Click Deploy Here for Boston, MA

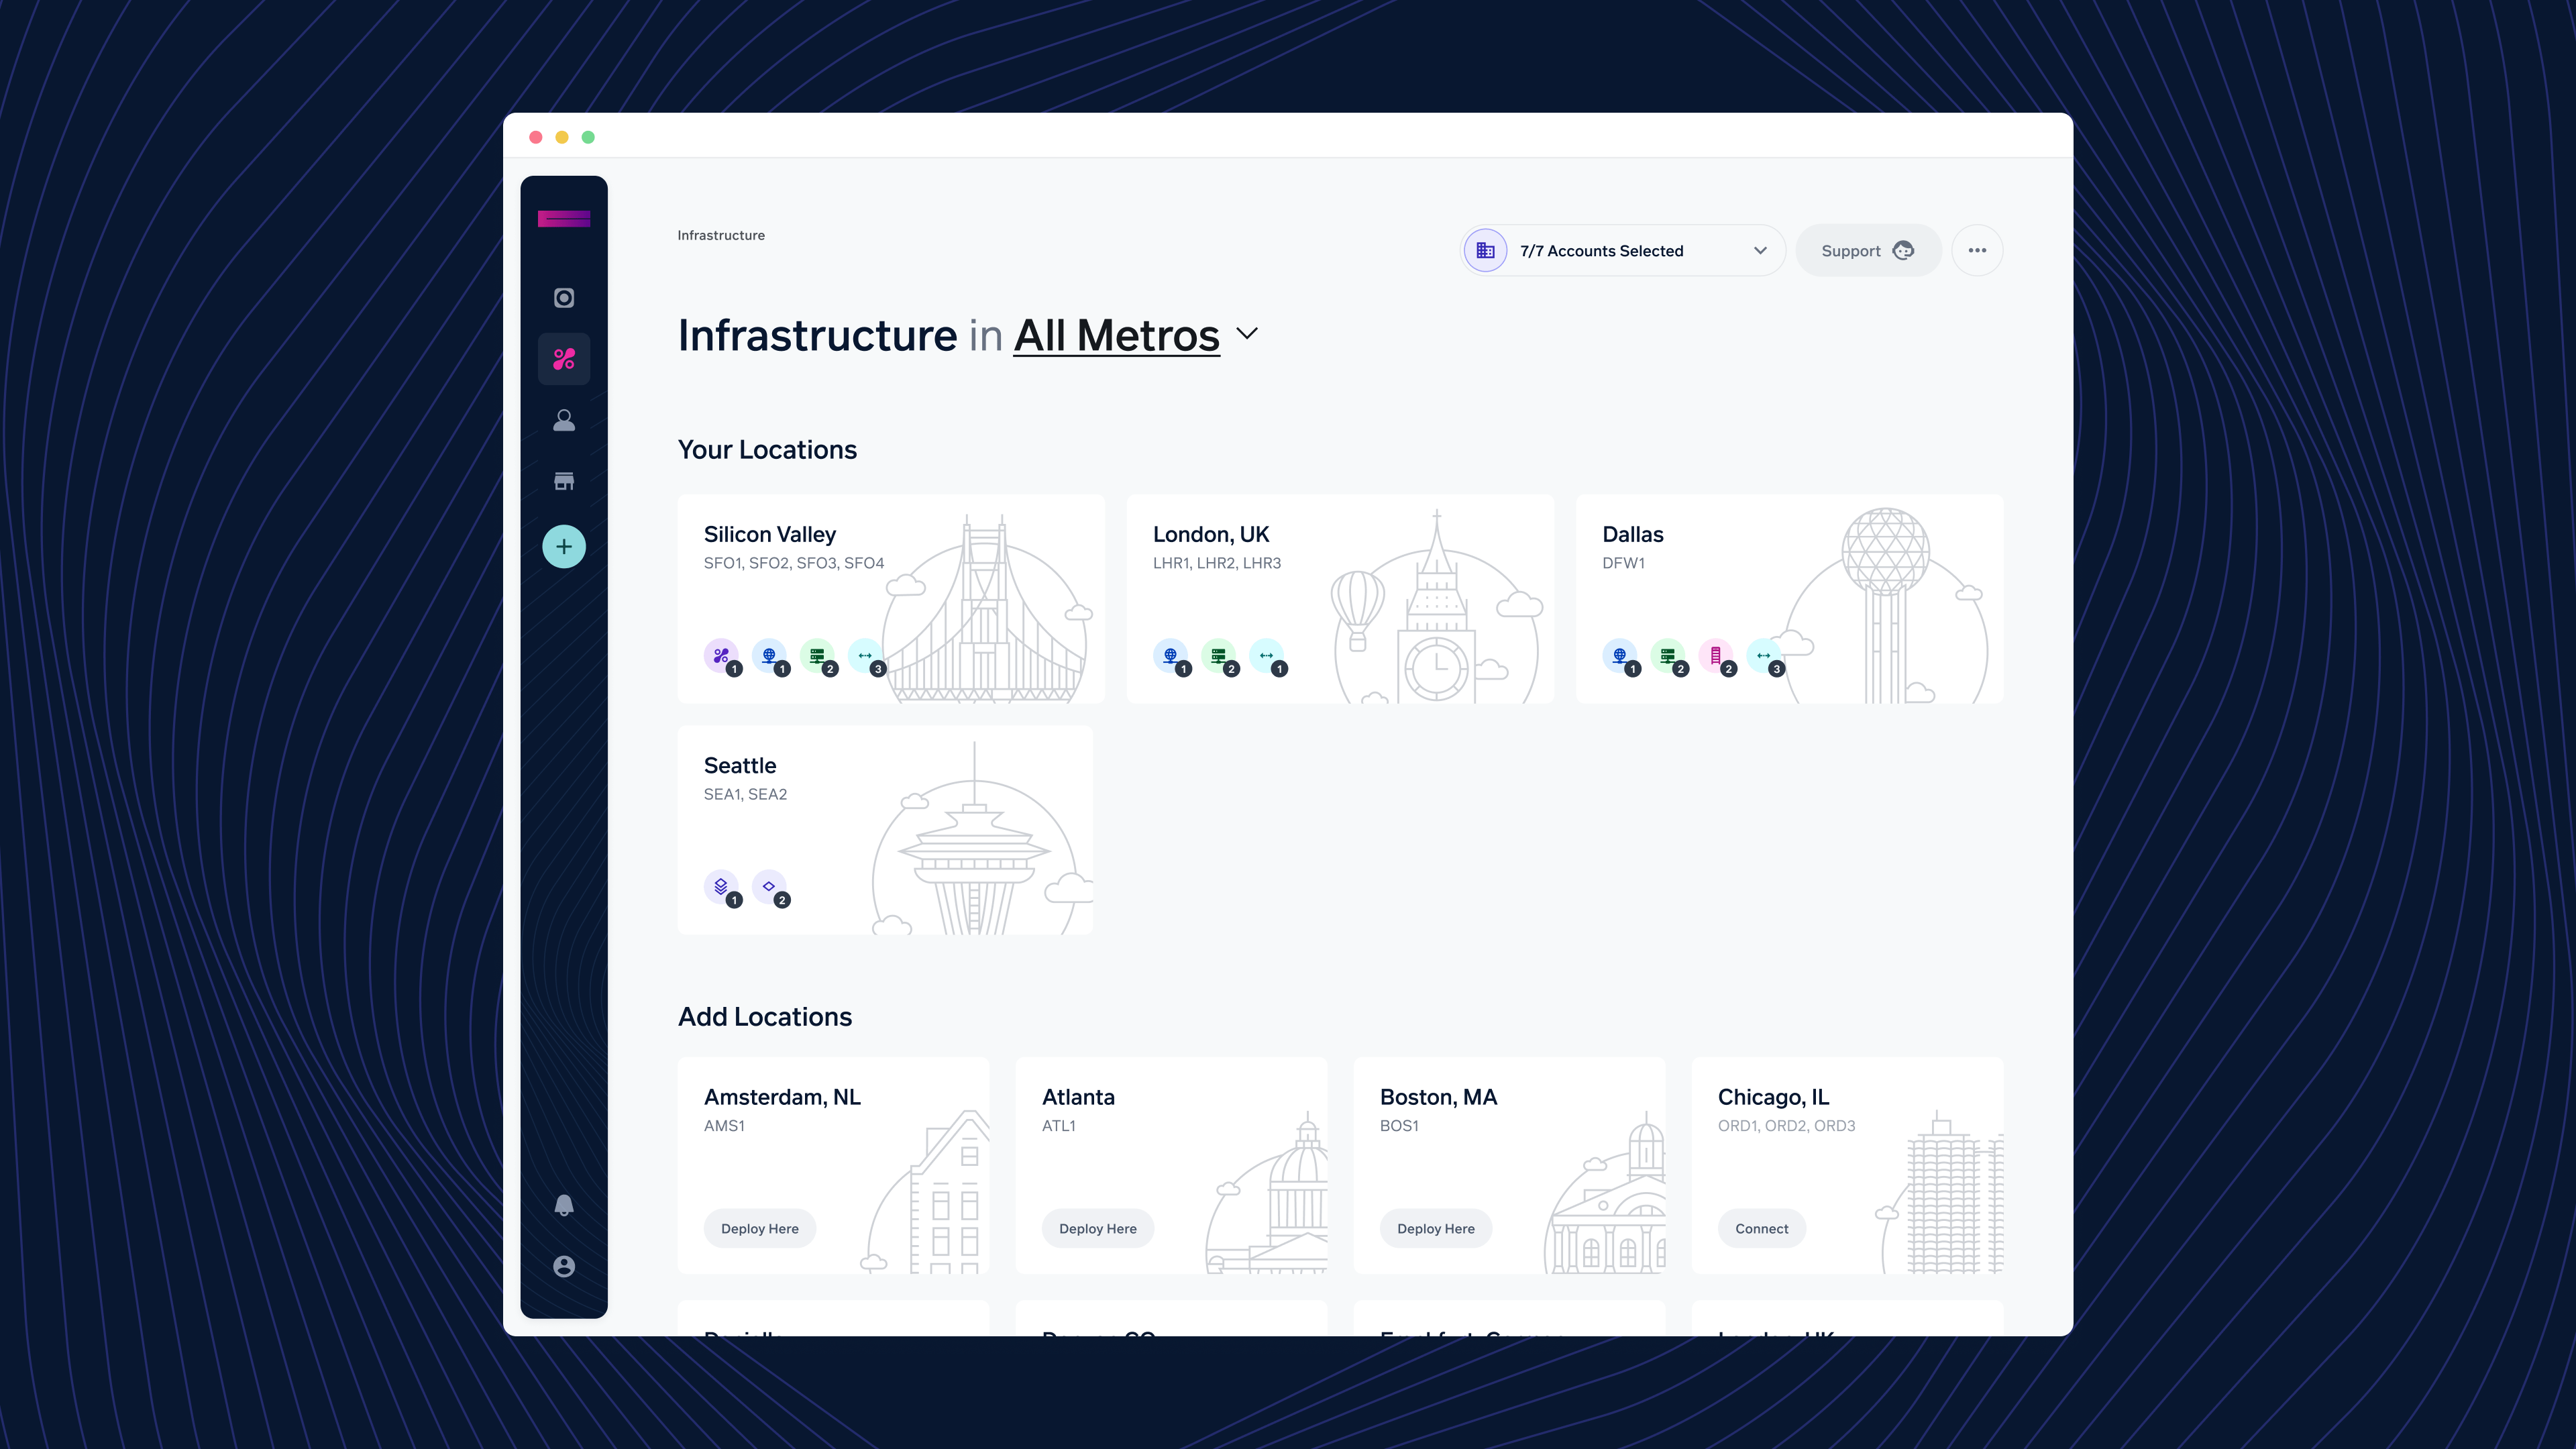pos(1435,1229)
